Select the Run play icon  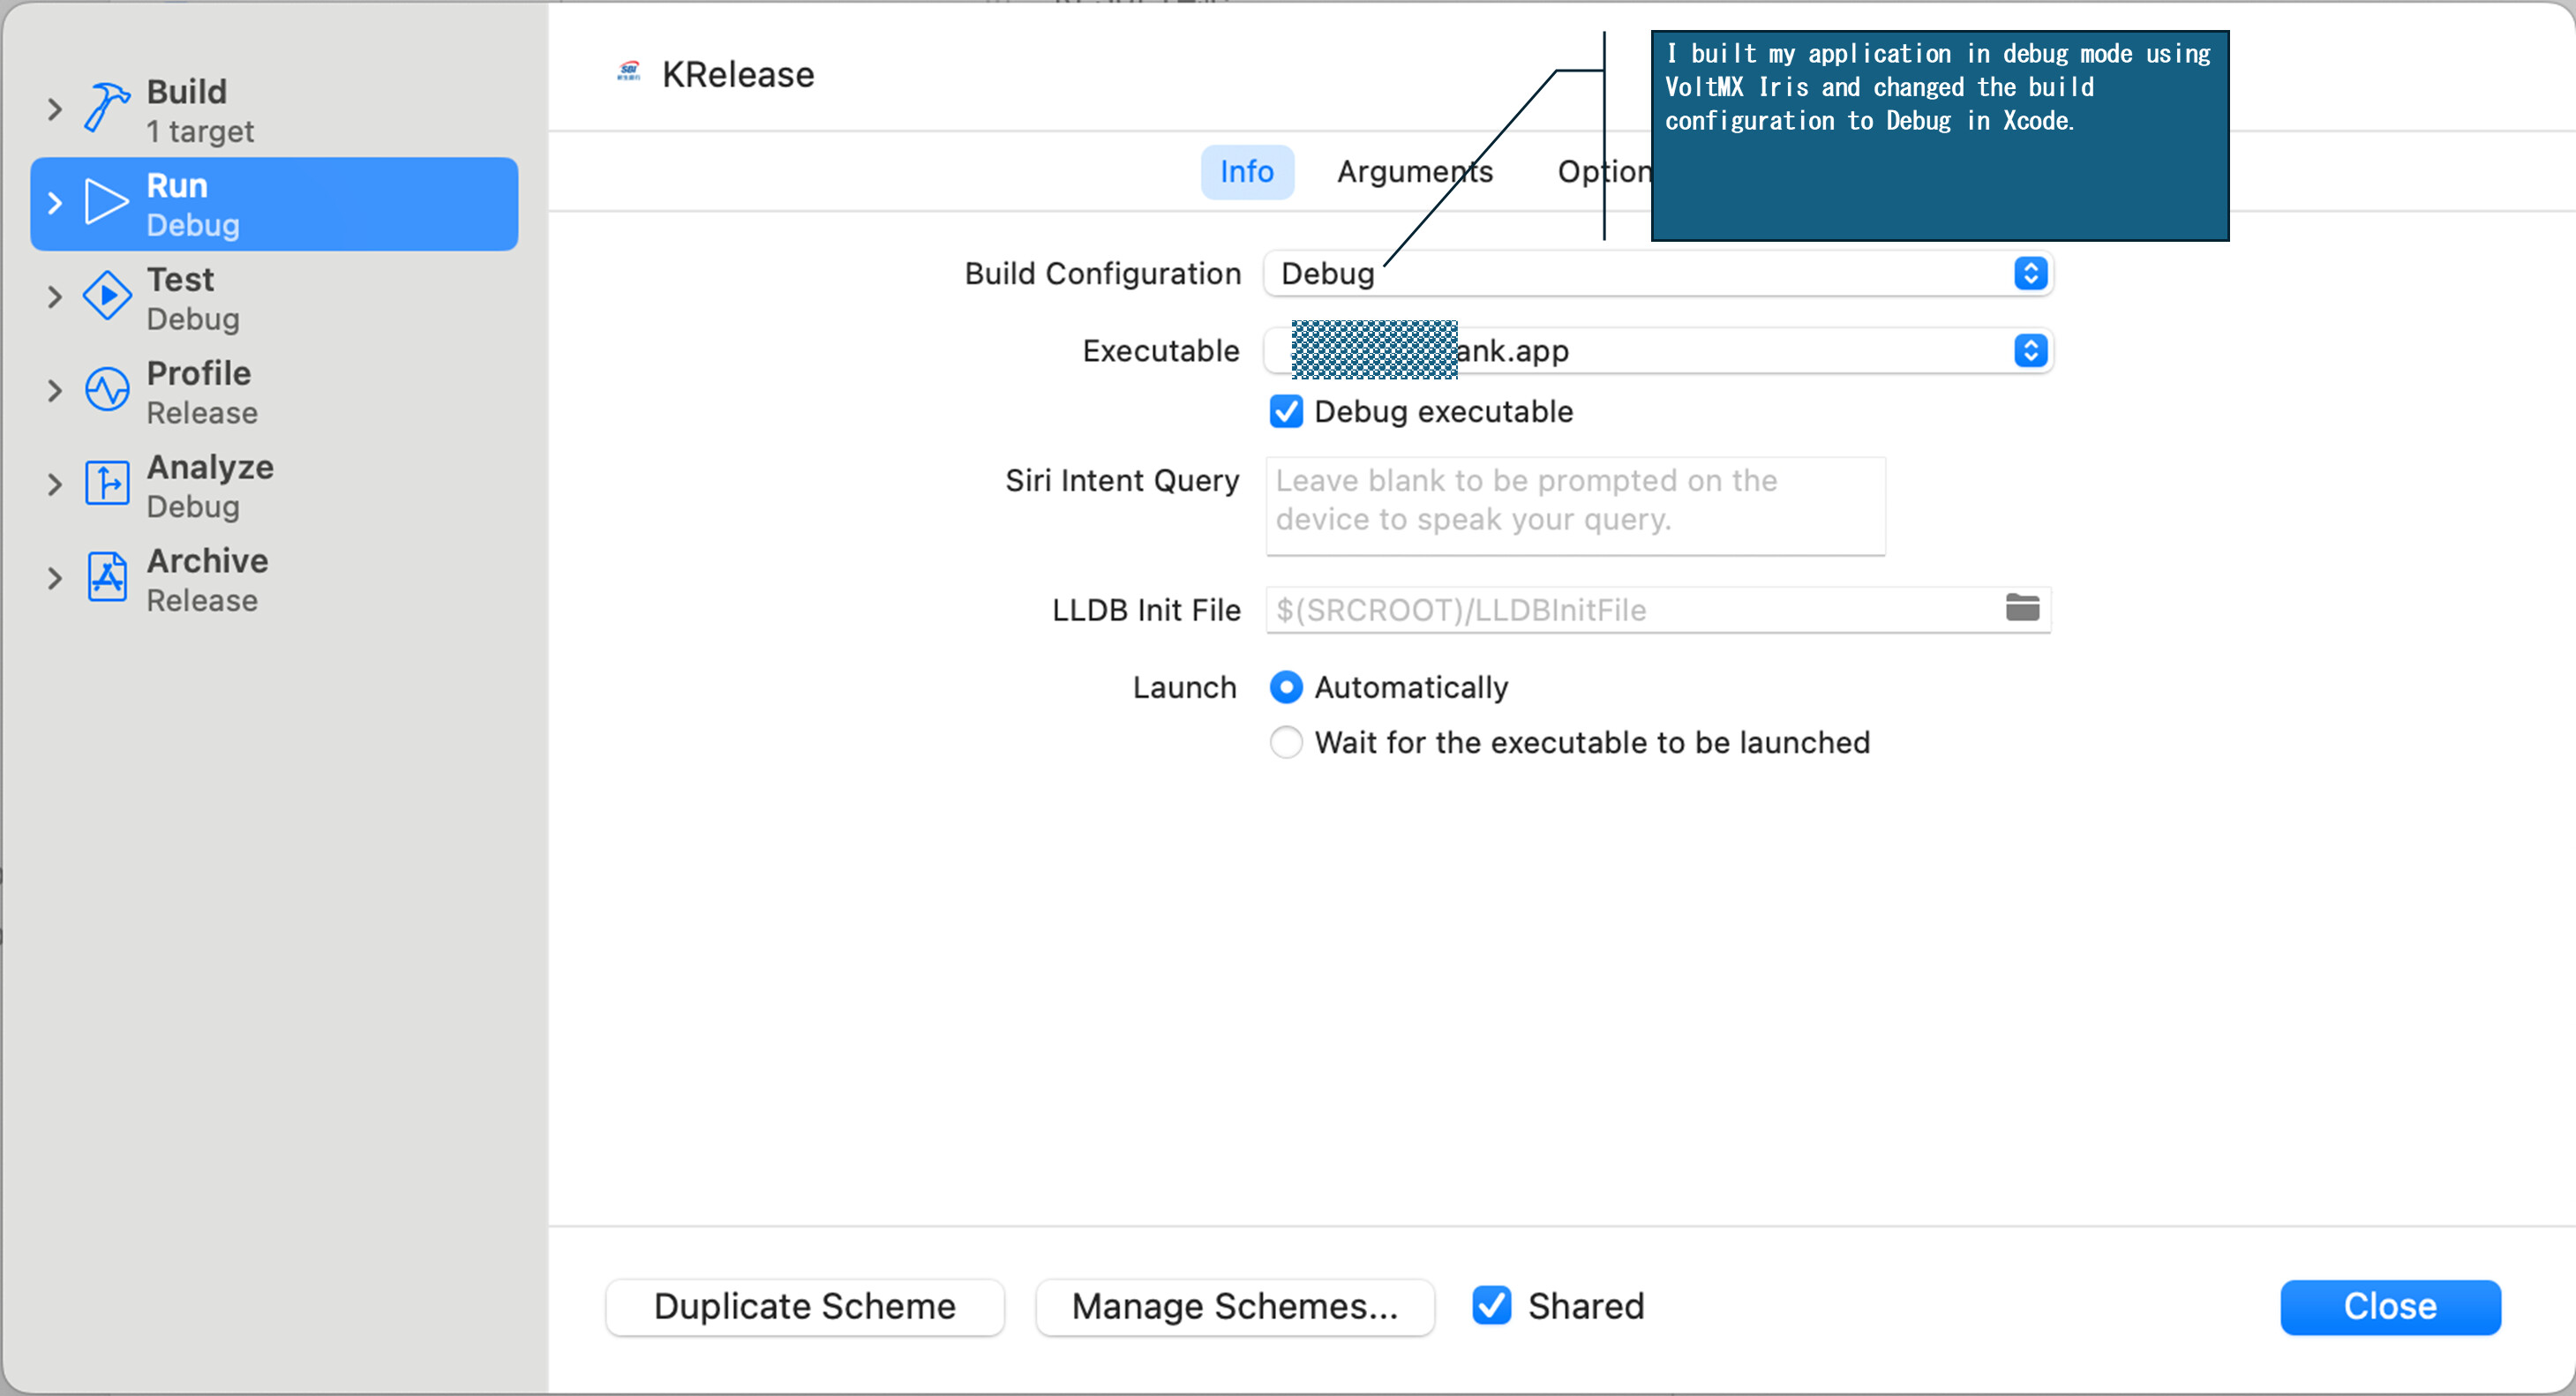coord(106,202)
